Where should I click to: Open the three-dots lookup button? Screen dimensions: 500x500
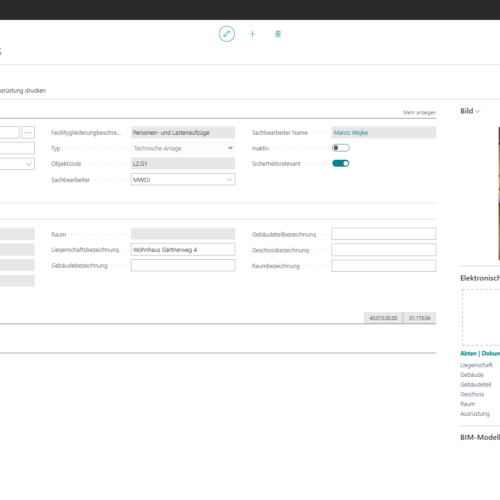point(28,132)
